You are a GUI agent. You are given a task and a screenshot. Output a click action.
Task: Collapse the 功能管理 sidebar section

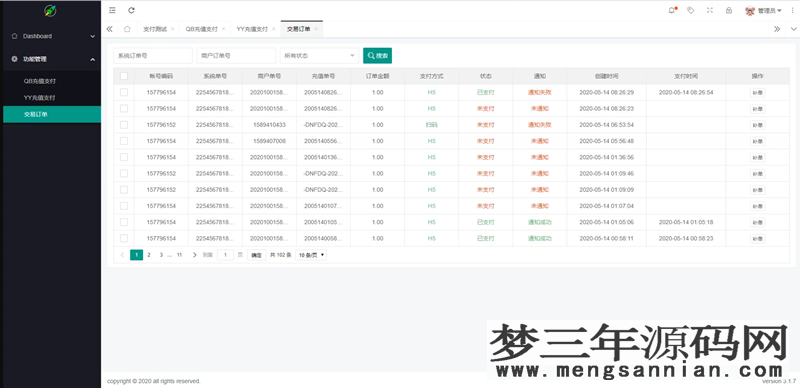pyautogui.click(x=51, y=59)
